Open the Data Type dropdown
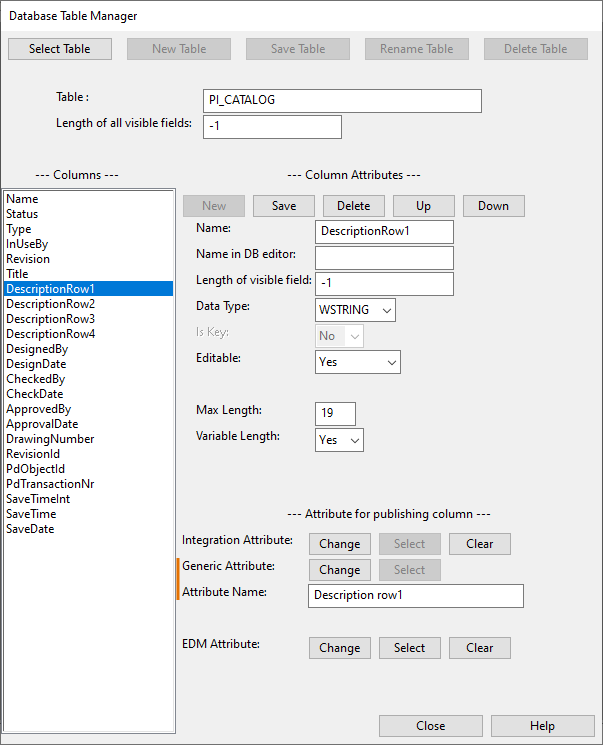Screen dimensions: 603x745 click(x=355, y=310)
